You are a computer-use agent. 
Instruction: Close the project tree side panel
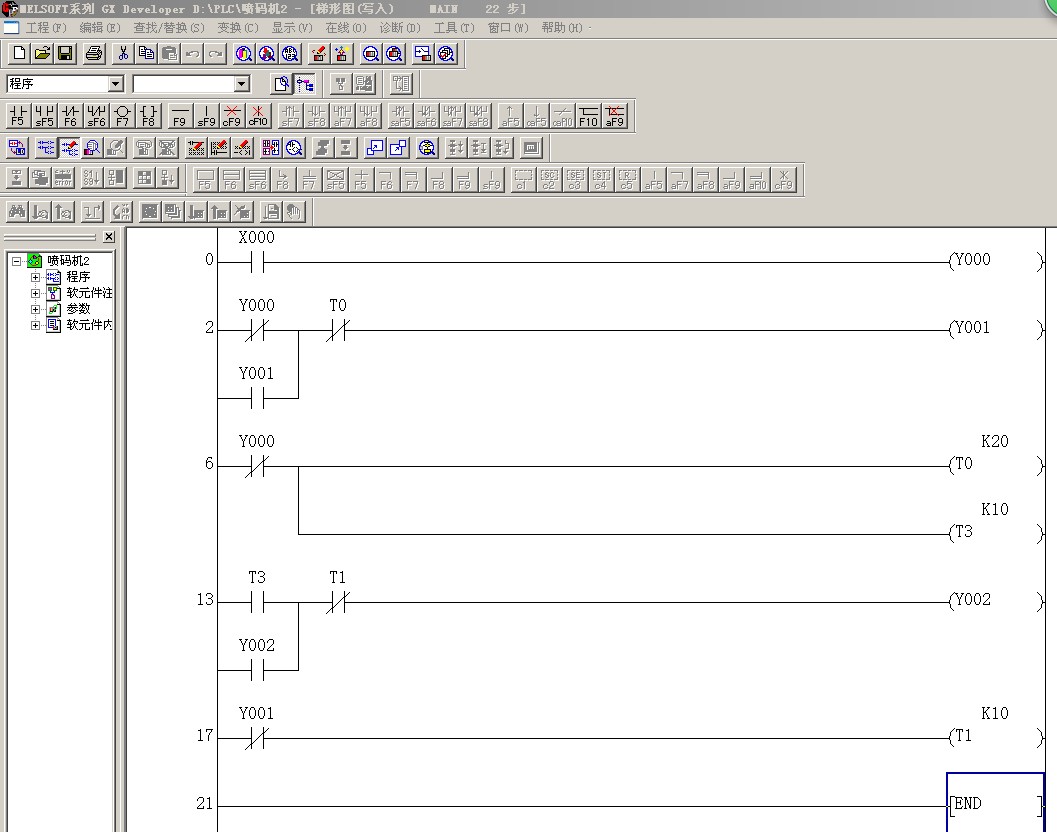(109, 237)
